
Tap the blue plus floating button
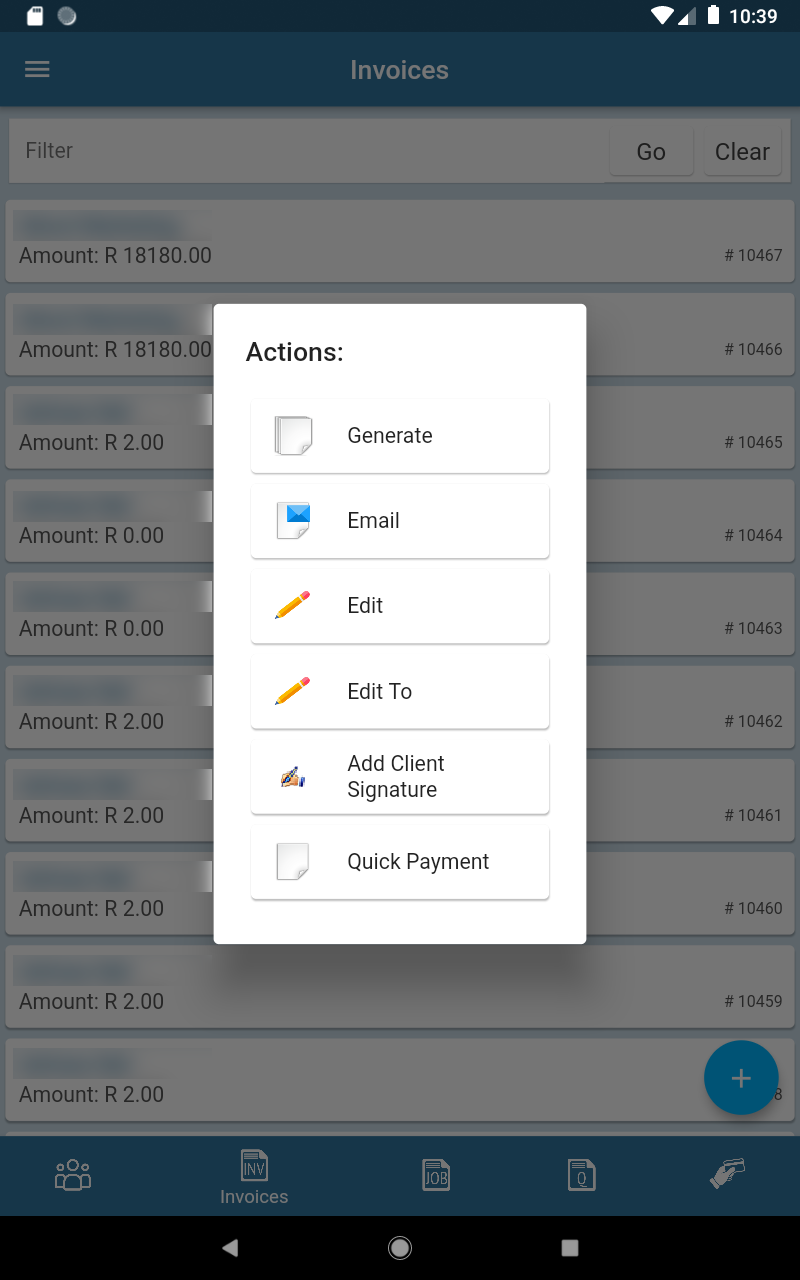pyautogui.click(x=740, y=1077)
